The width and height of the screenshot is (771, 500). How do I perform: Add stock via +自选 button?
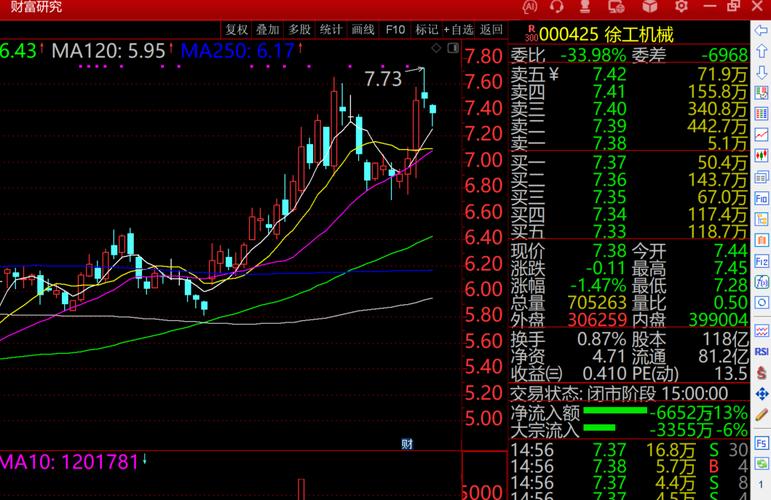tap(459, 30)
